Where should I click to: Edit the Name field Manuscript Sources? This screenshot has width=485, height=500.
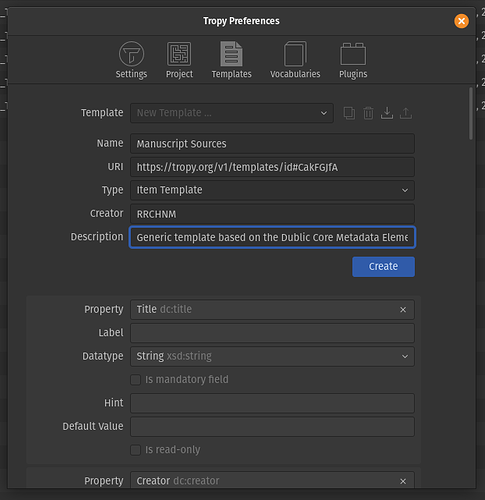[x=272, y=144]
